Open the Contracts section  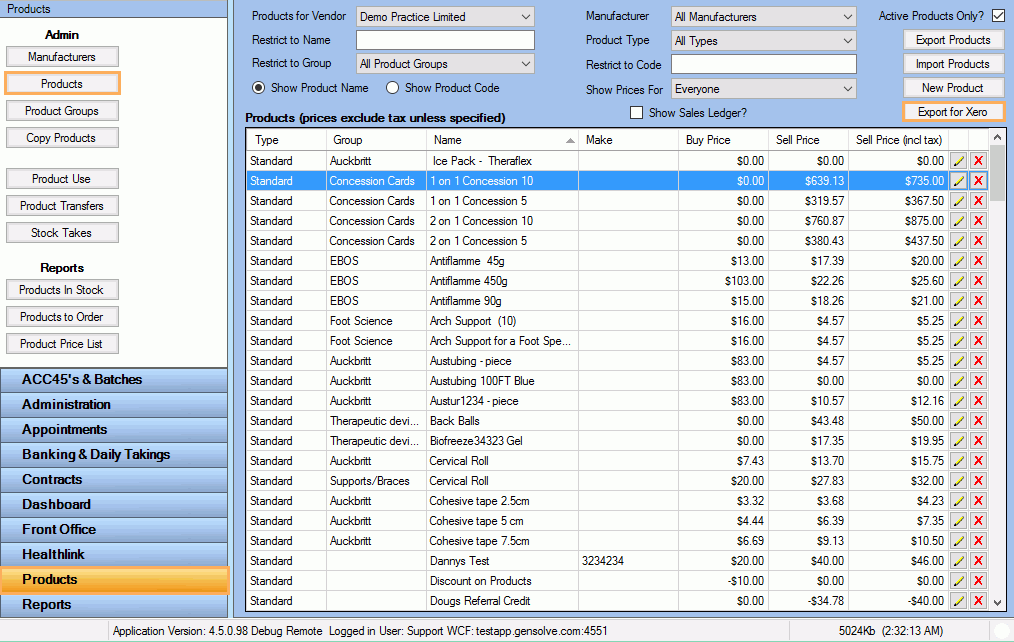[x=114, y=480]
